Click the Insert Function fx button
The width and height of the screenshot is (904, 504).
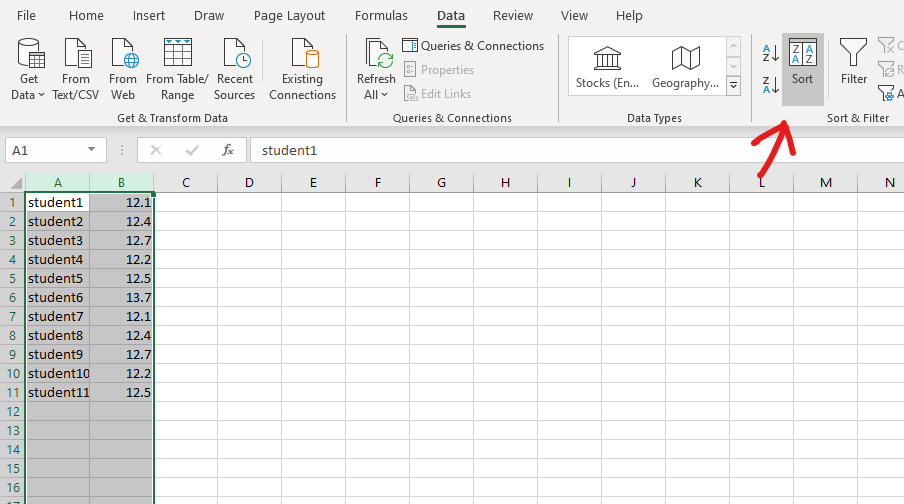[x=228, y=150]
